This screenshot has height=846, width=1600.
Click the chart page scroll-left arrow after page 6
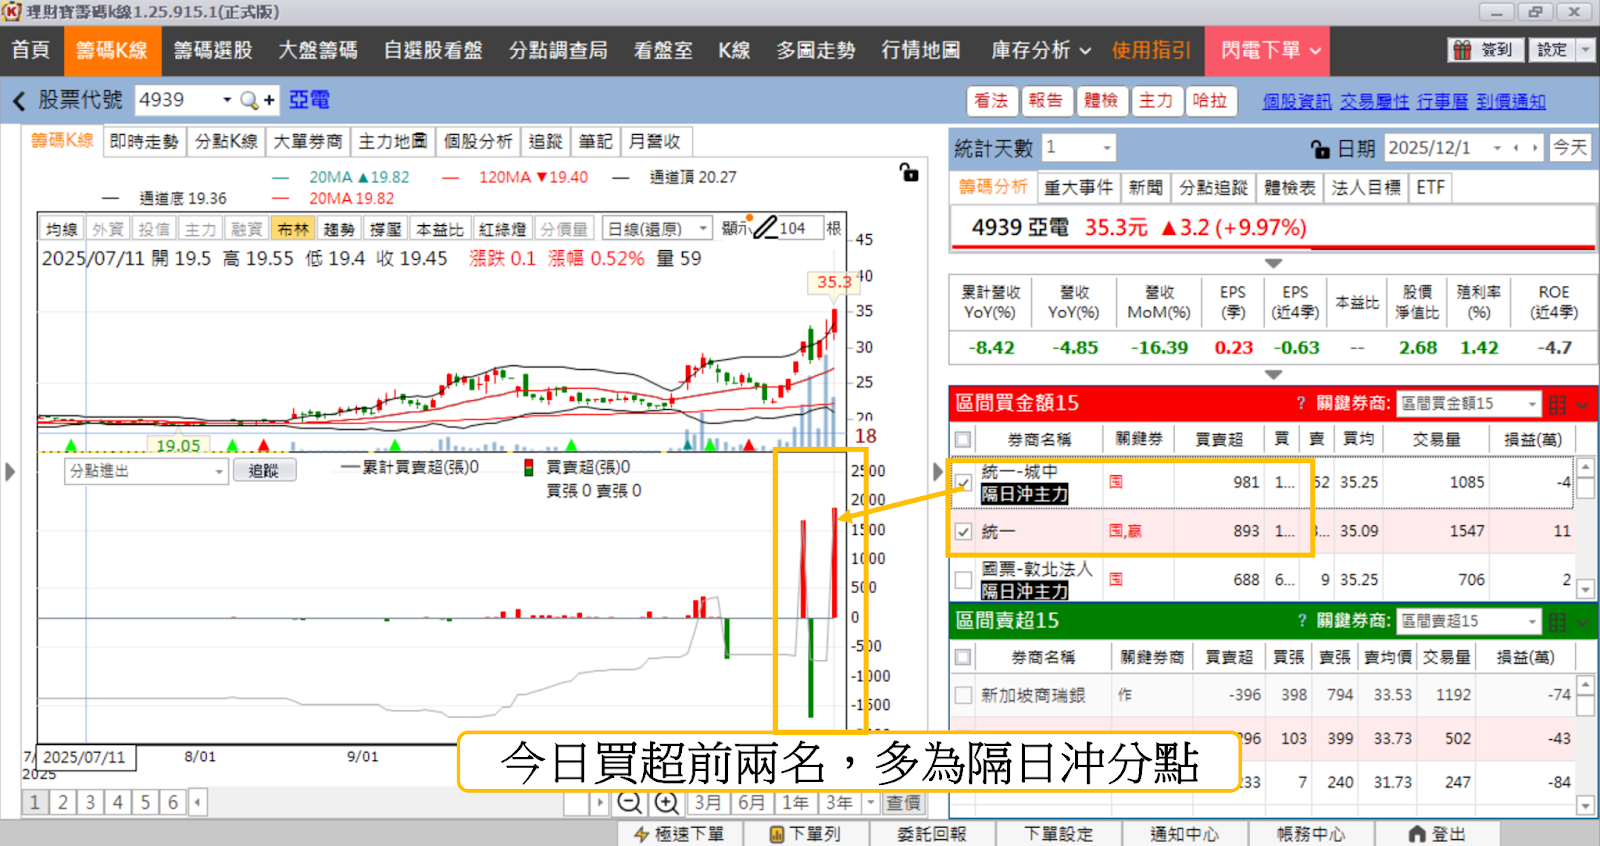tap(198, 802)
